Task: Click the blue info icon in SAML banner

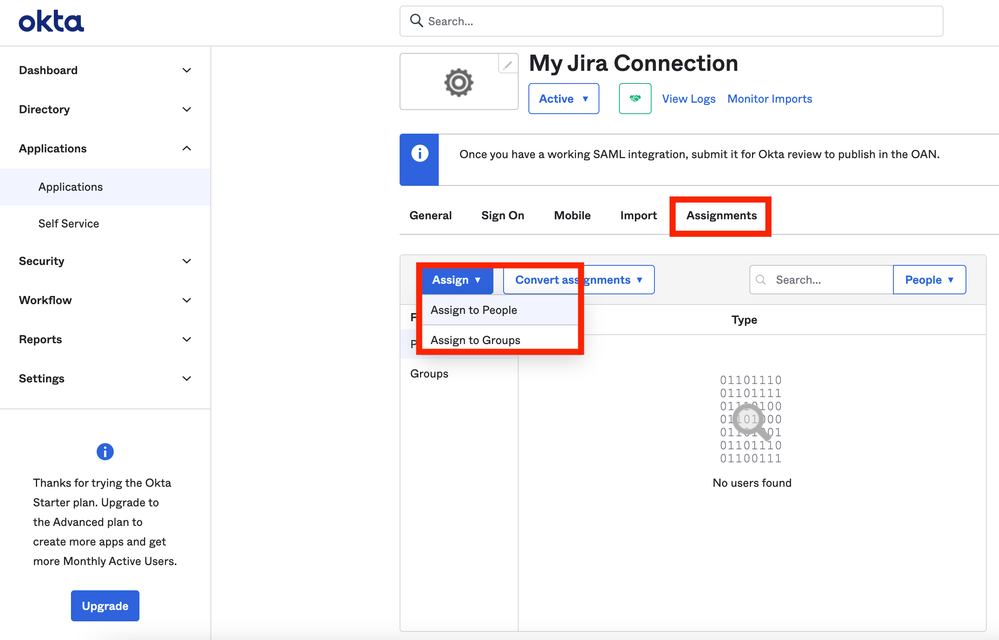Action: [x=419, y=153]
